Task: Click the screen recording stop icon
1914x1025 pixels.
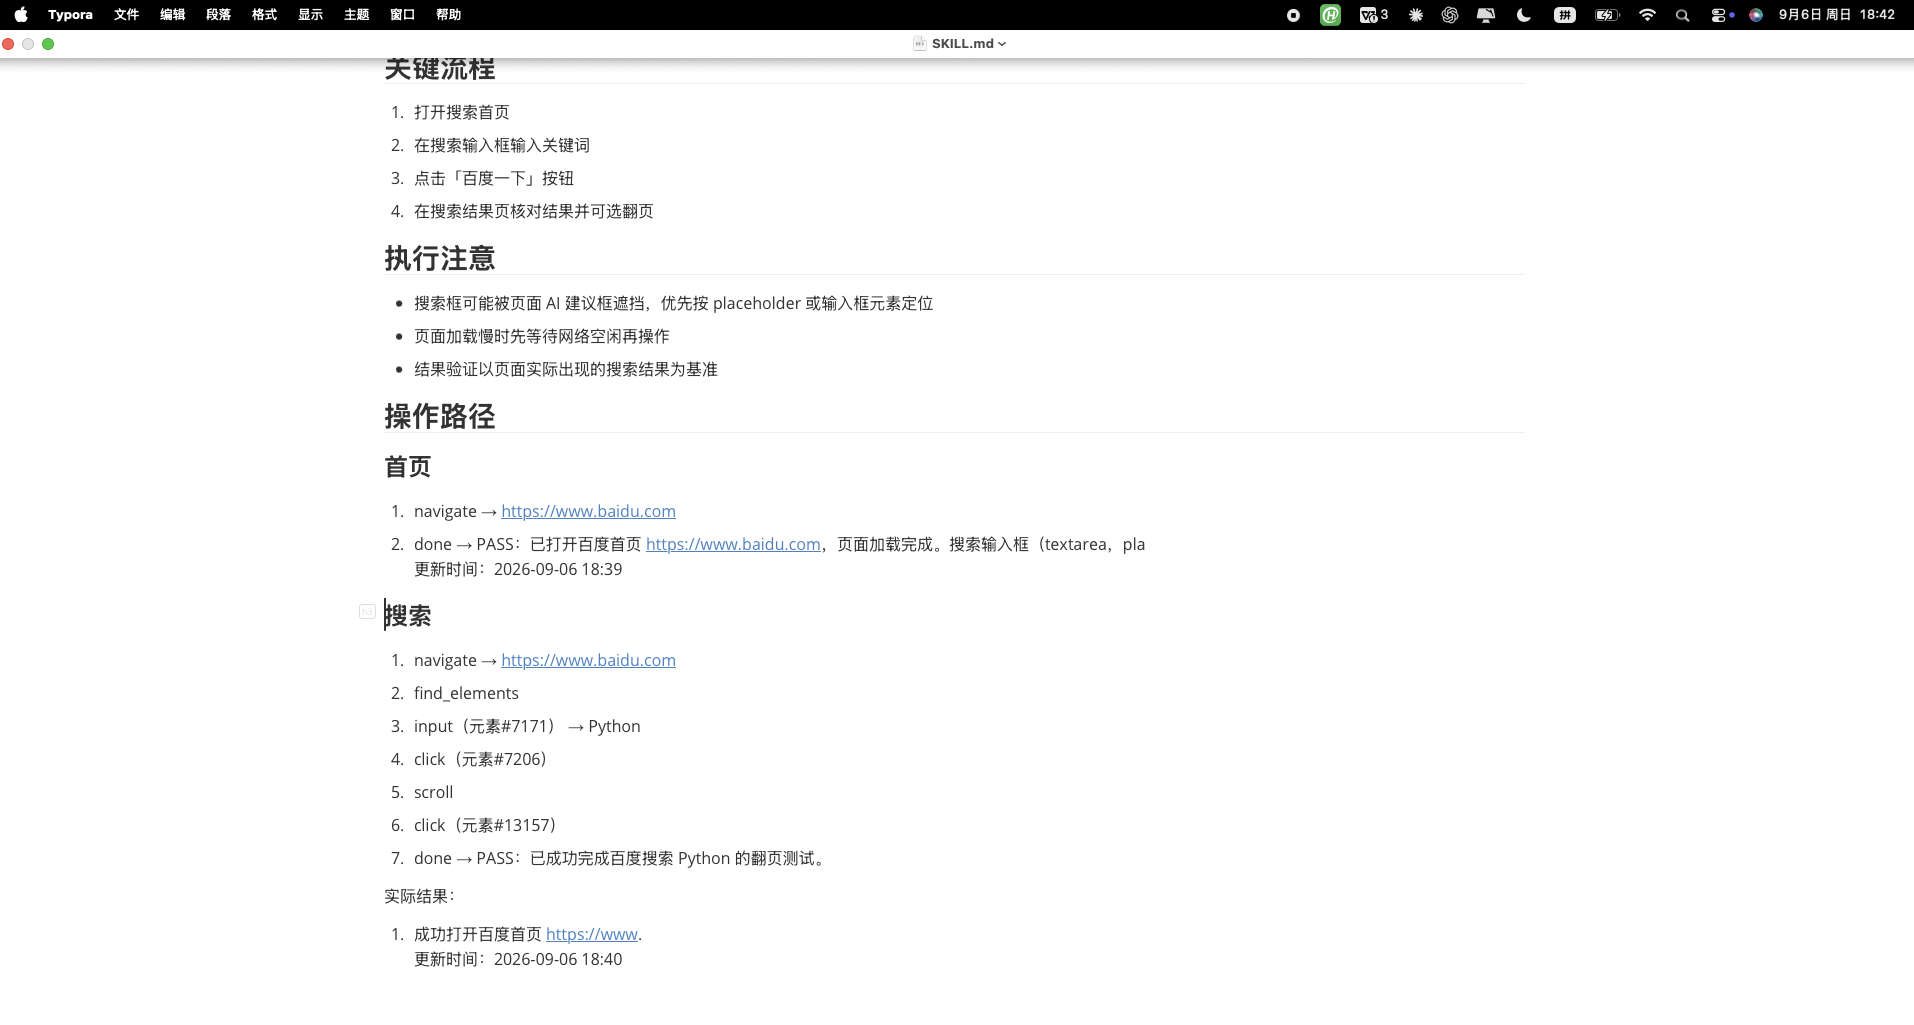Action: pyautogui.click(x=1293, y=15)
